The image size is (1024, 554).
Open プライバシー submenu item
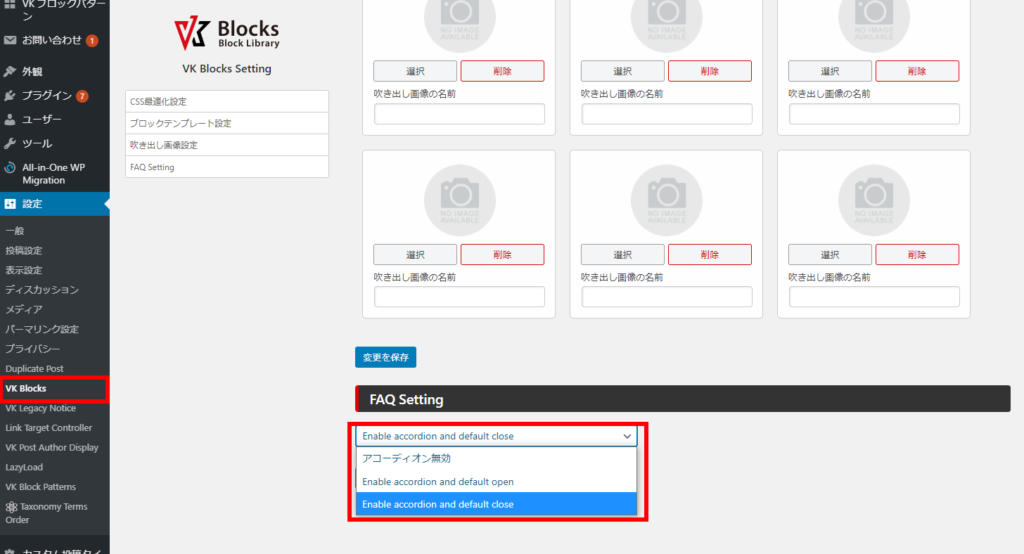(x=33, y=349)
